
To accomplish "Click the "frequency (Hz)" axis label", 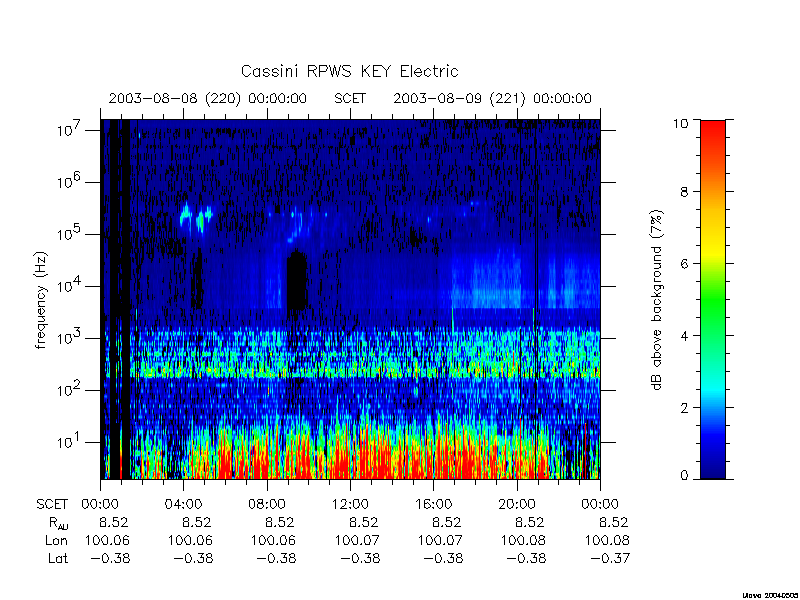I will [41, 301].
